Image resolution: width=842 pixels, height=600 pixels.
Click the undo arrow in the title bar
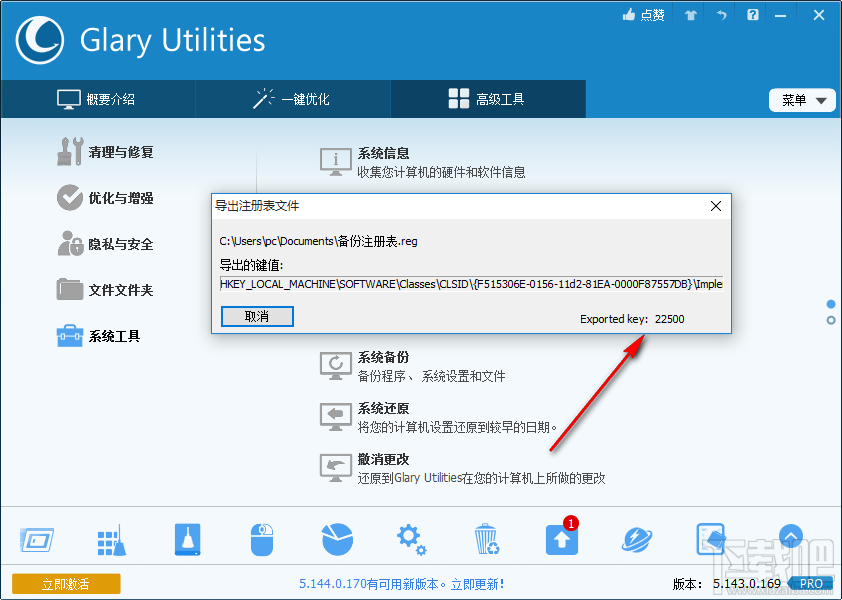click(721, 15)
